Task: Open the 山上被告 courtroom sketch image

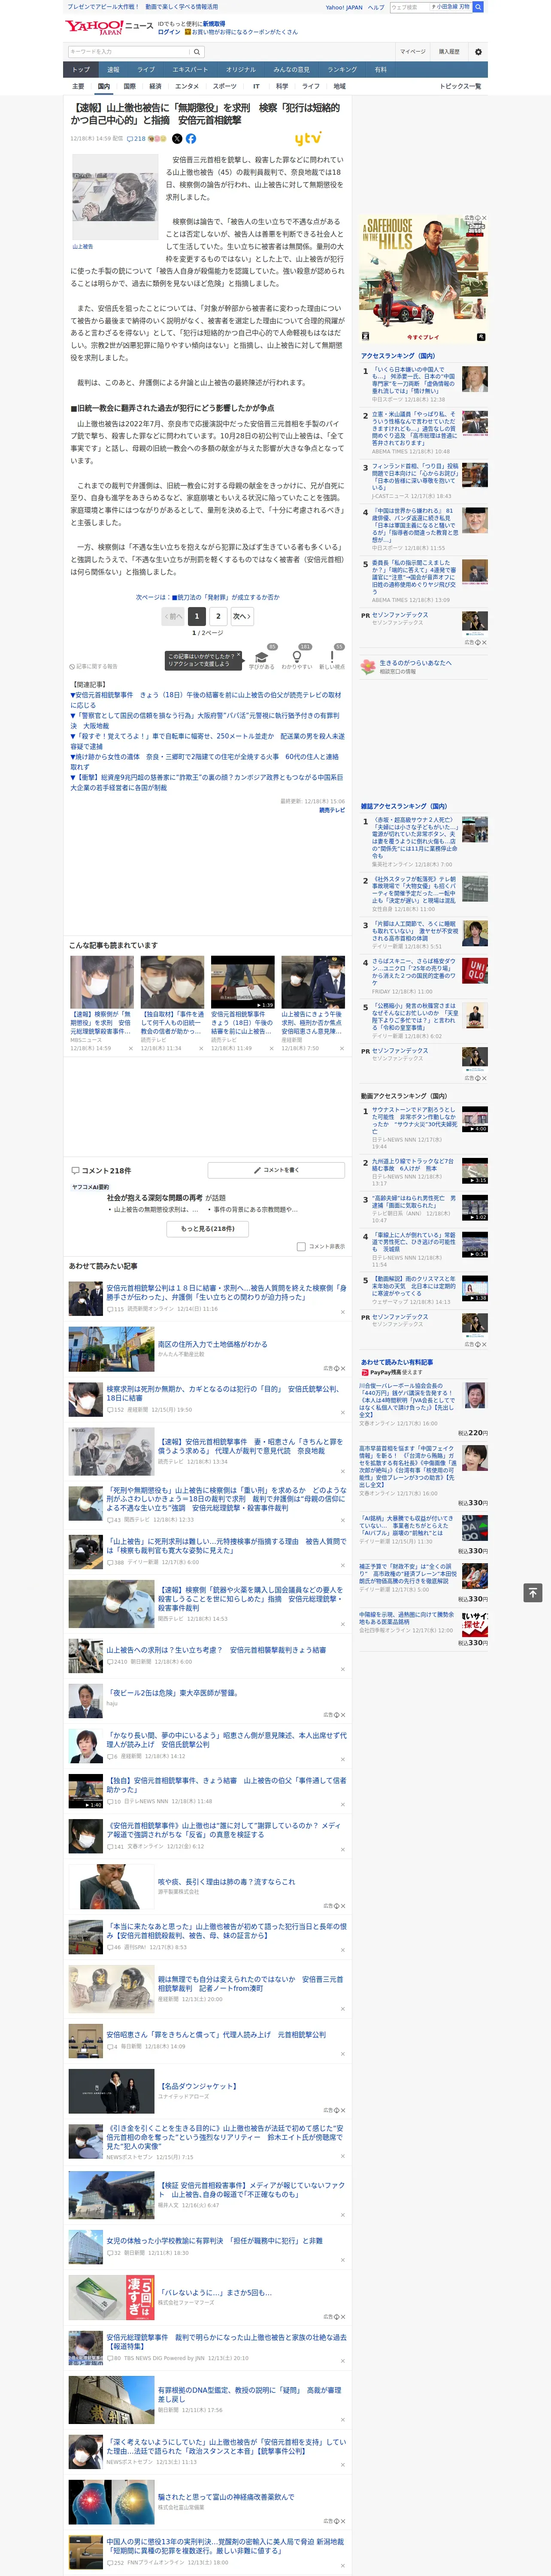Action: coord(114,197)
